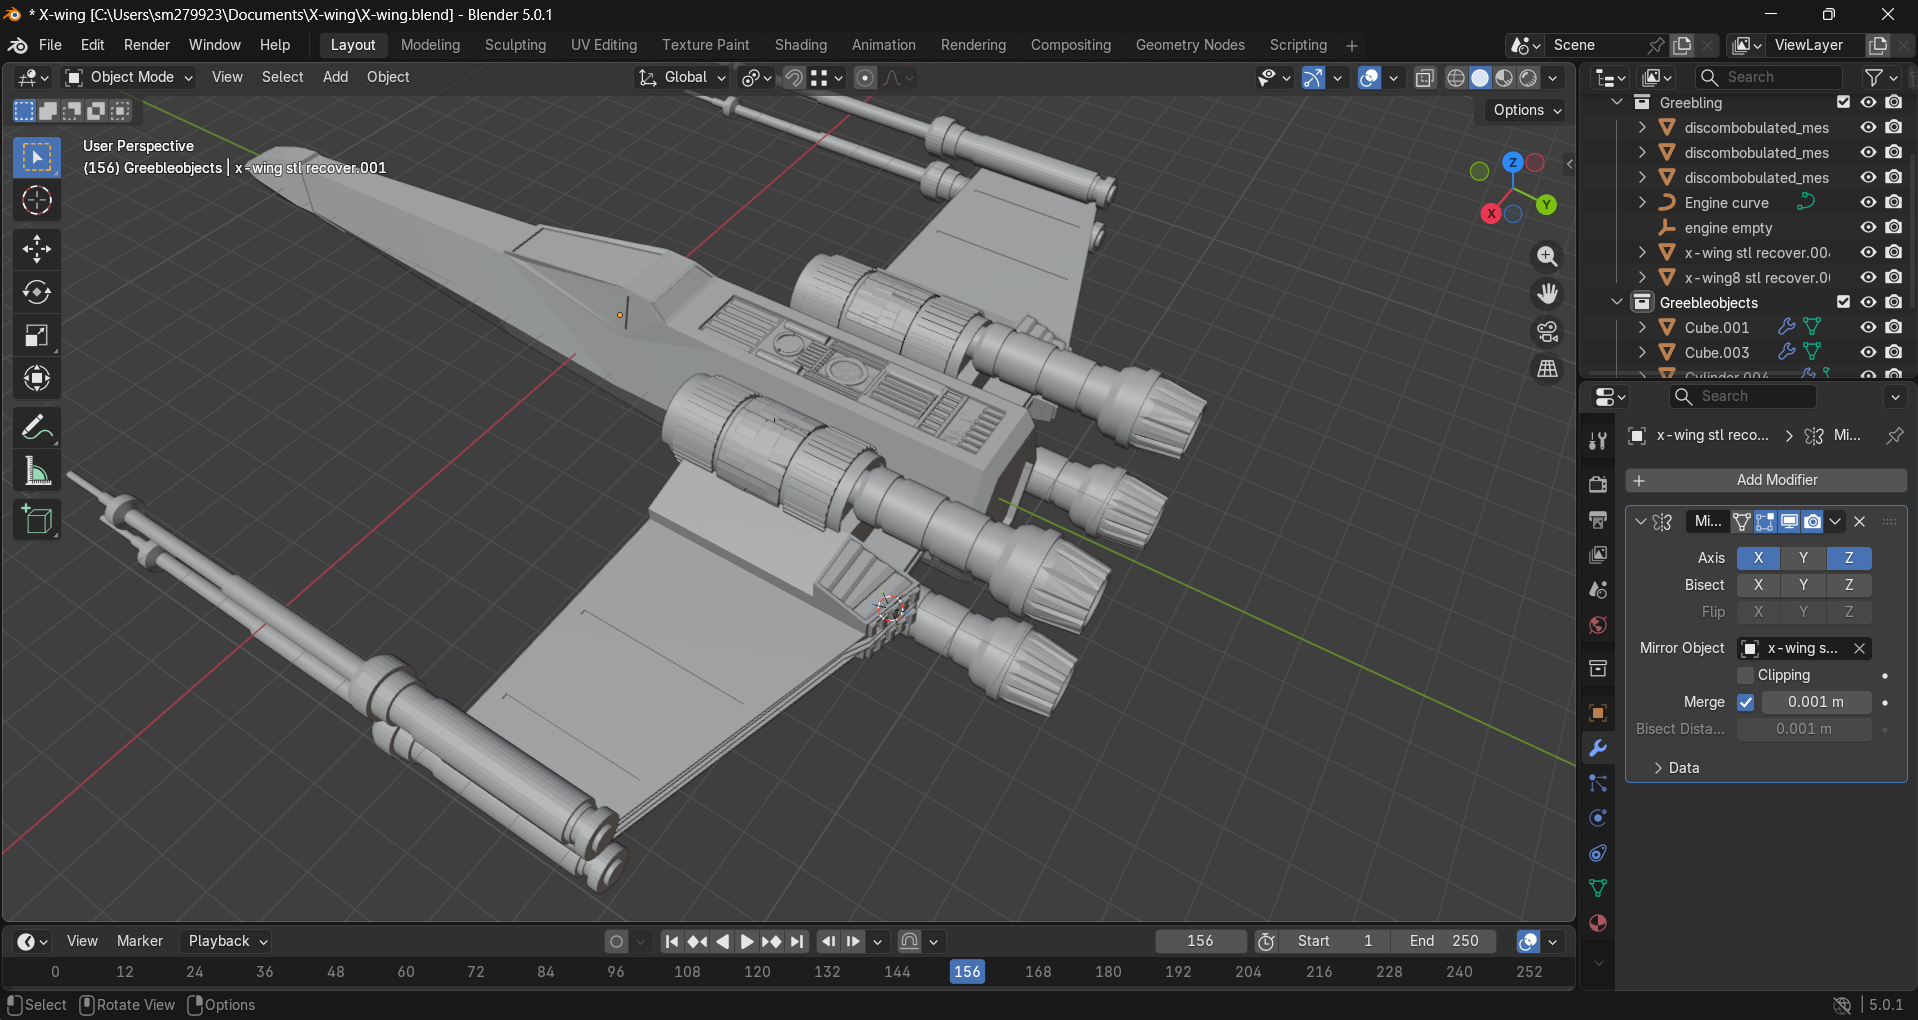Select the Add Cube tool
This screenshot has height=1020, width=1918.
click(37, 520)
